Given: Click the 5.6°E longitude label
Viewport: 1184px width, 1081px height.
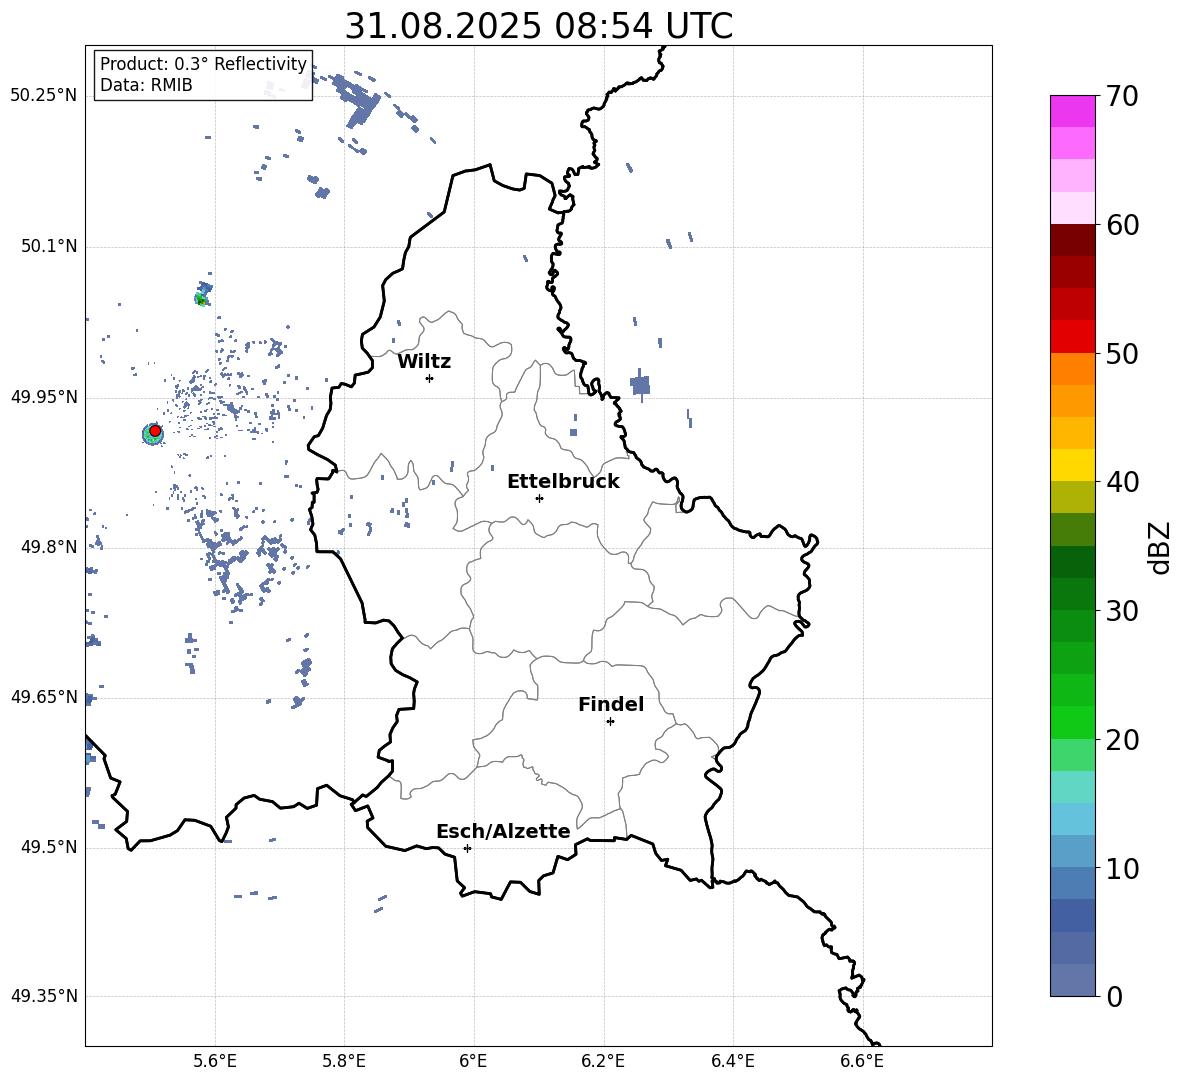Looking at the screenshot, I should (215, 1061).
